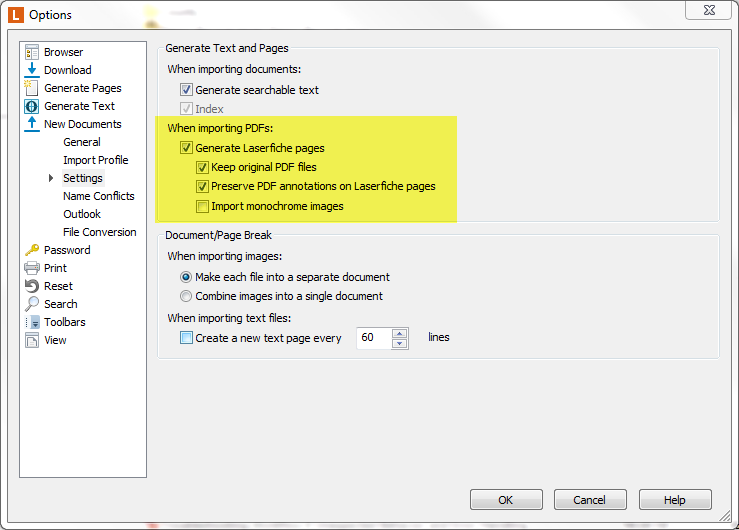Click the lines number field showing 60
Viewport: 739px width, 530px height.
point(374,338)
